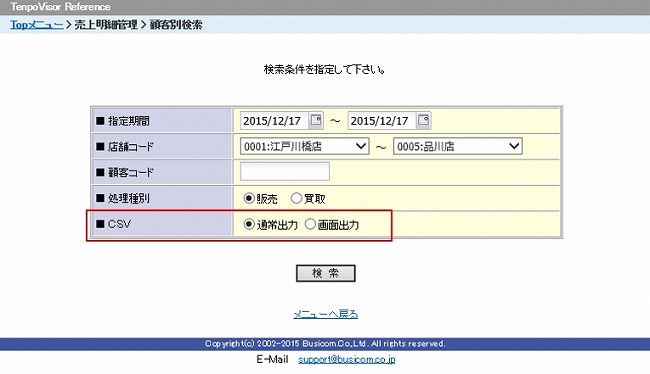
Task: Click the 処理種別 row label
Action: point(128,198)
